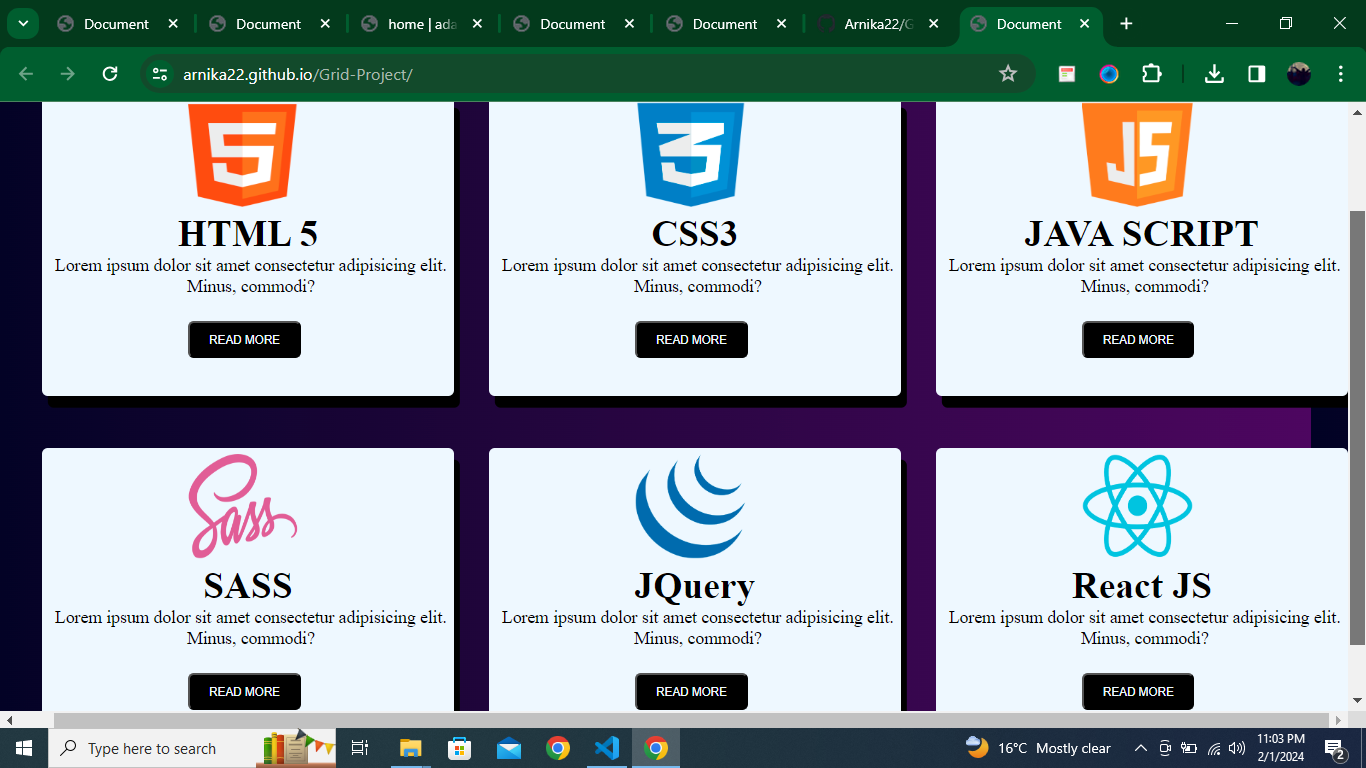The height and width of the screenshot is (768, 1366).
Task: Switch to the Arnika22 GitHub tab
Action: tap(878, 24)
